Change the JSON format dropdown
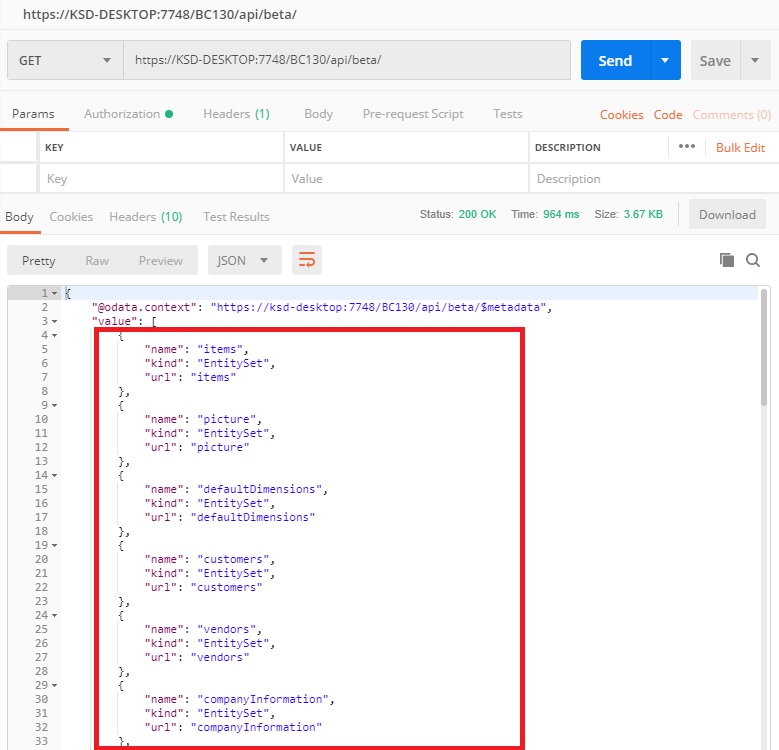This screenshot has height=750, width=779. (244, 260)
